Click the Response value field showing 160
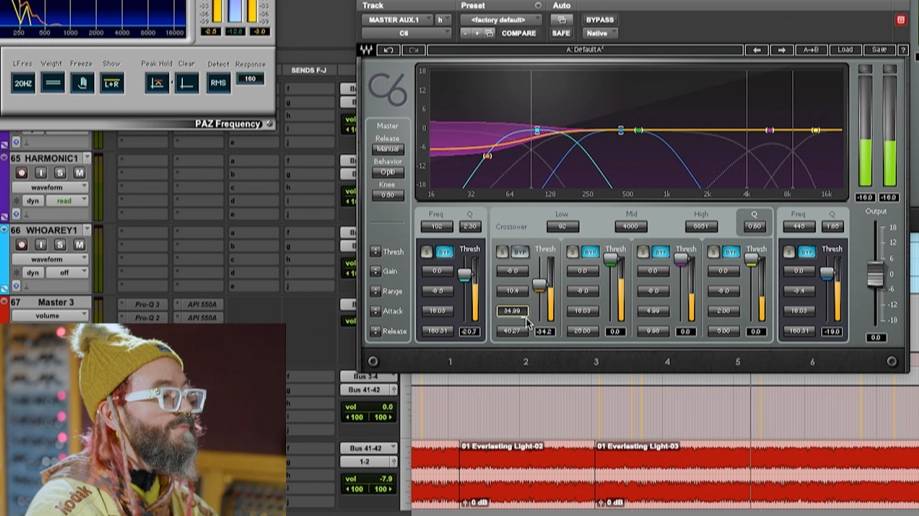The height and width of the screenshot is (516, 919). pyautogui.click(x=250, y=79)
